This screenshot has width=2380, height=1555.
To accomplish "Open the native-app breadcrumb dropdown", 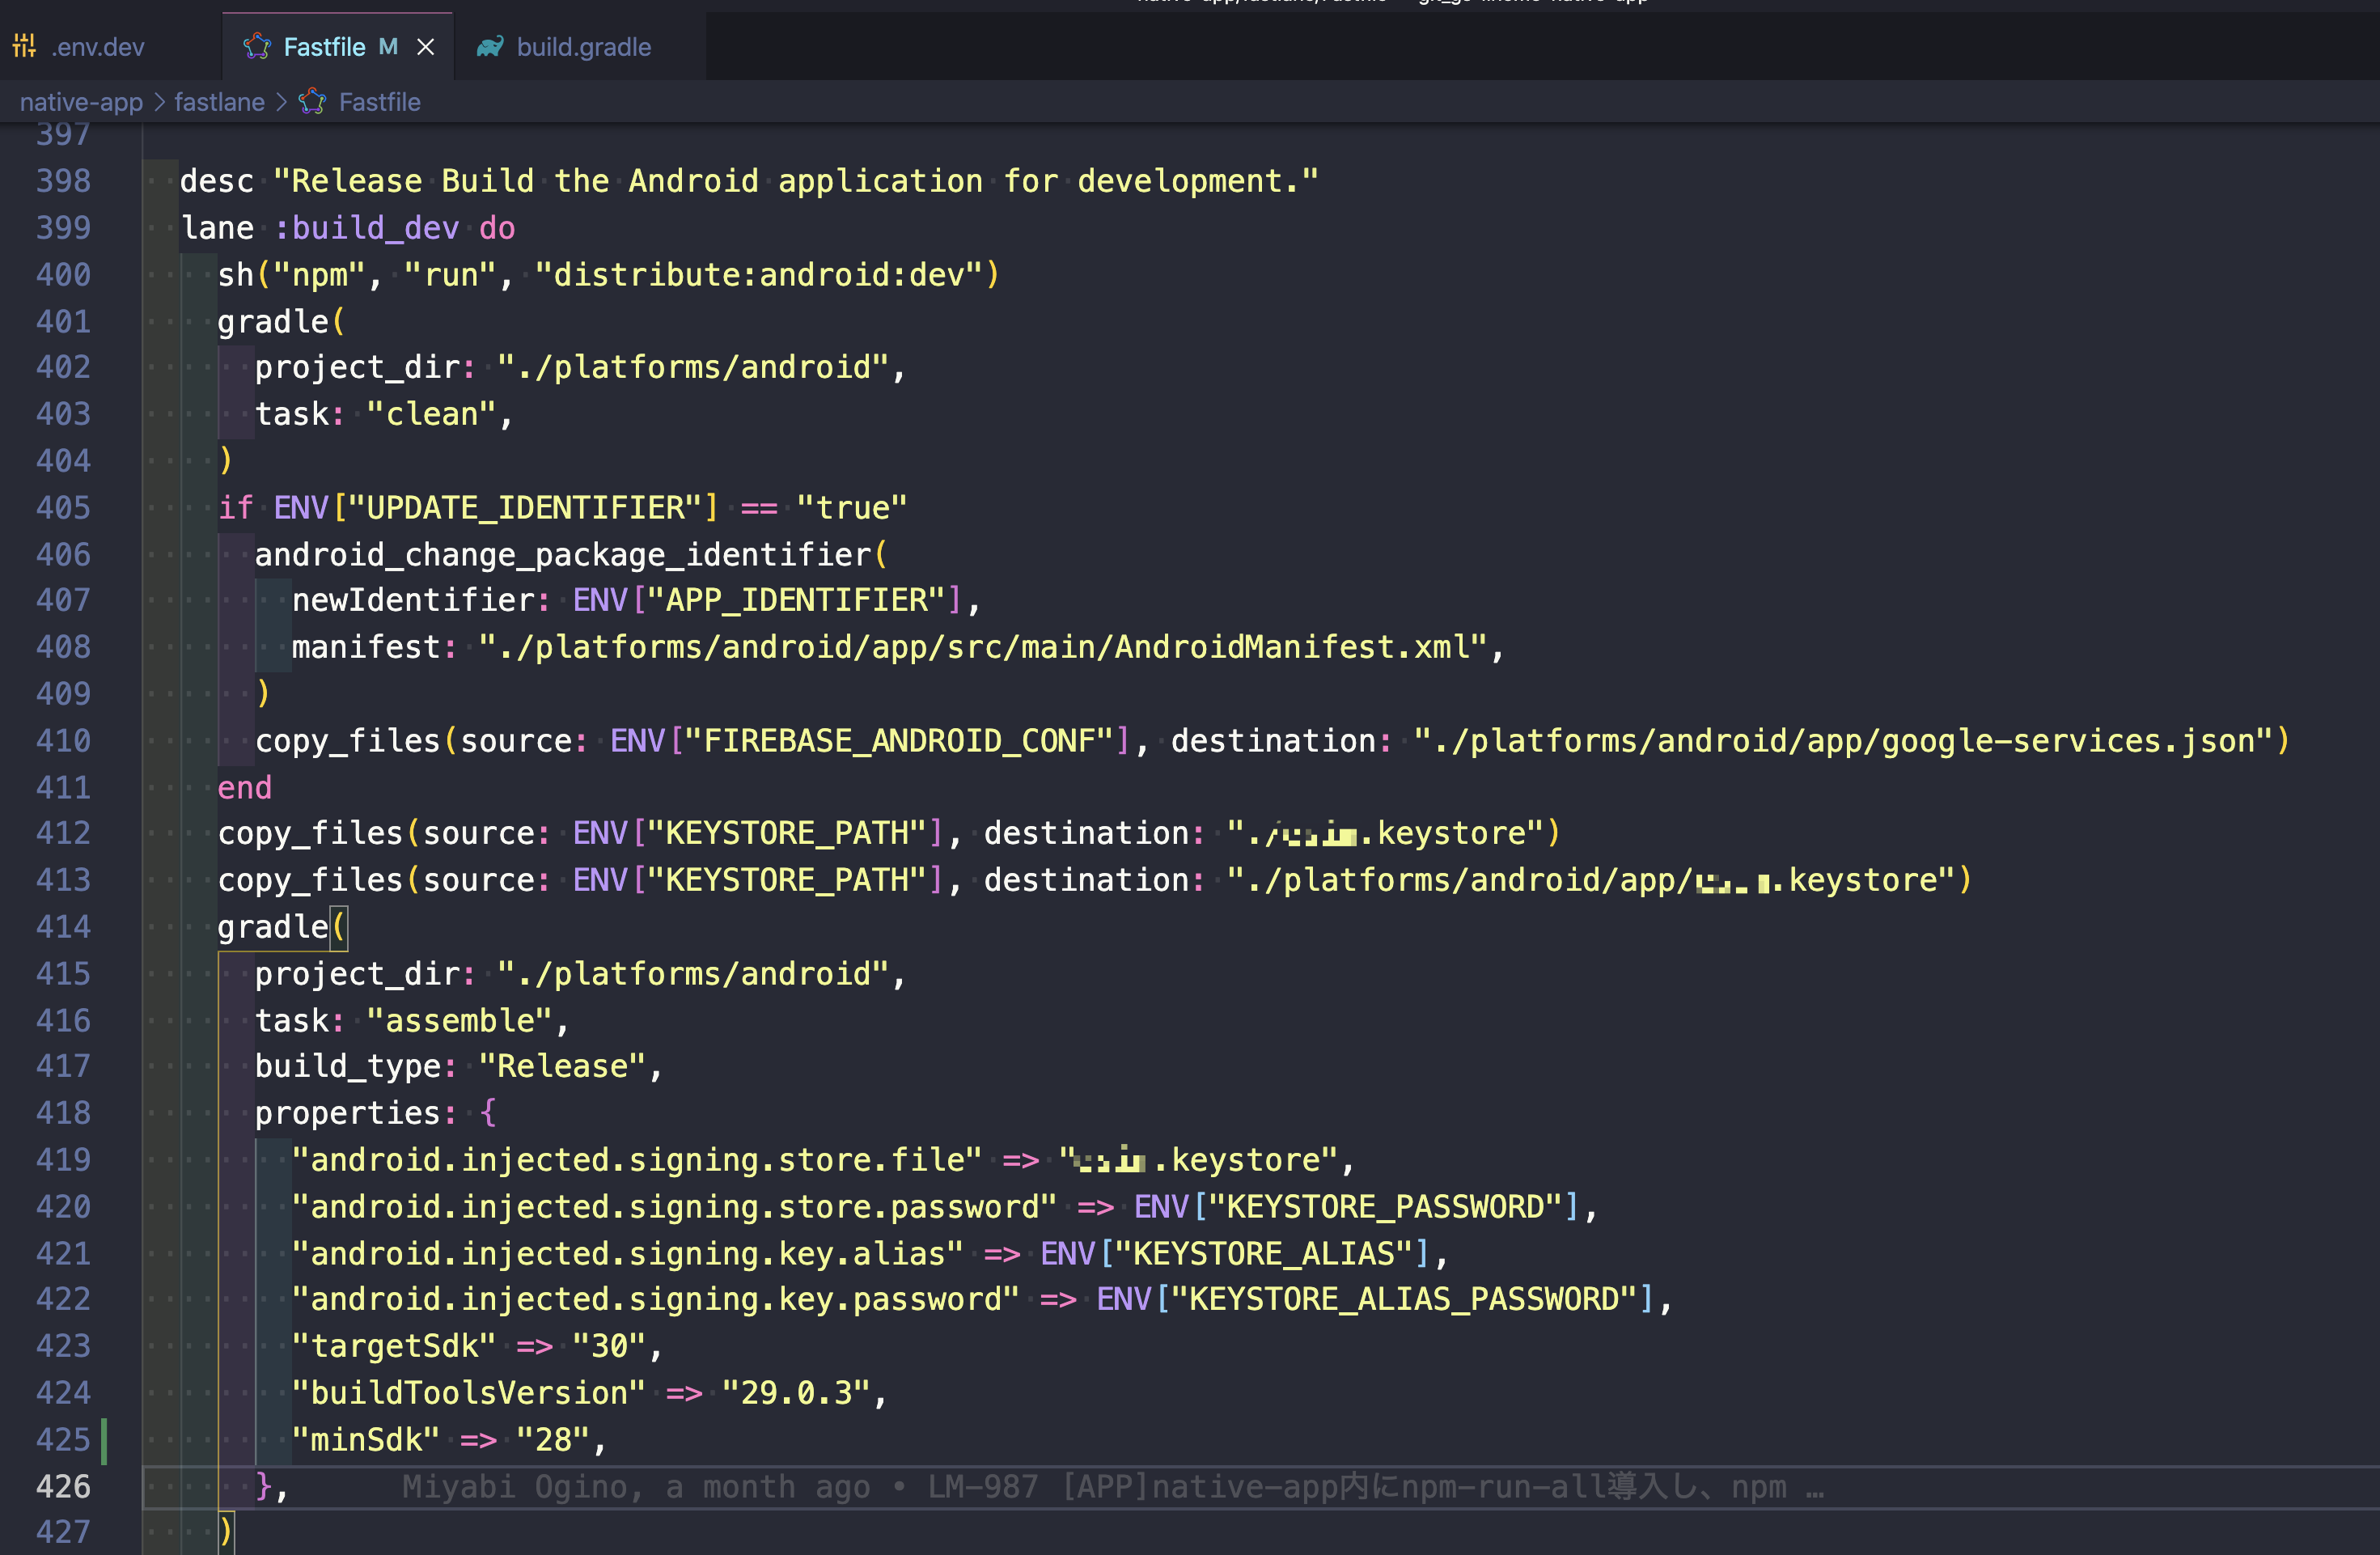I will click(x=81, y=101).
